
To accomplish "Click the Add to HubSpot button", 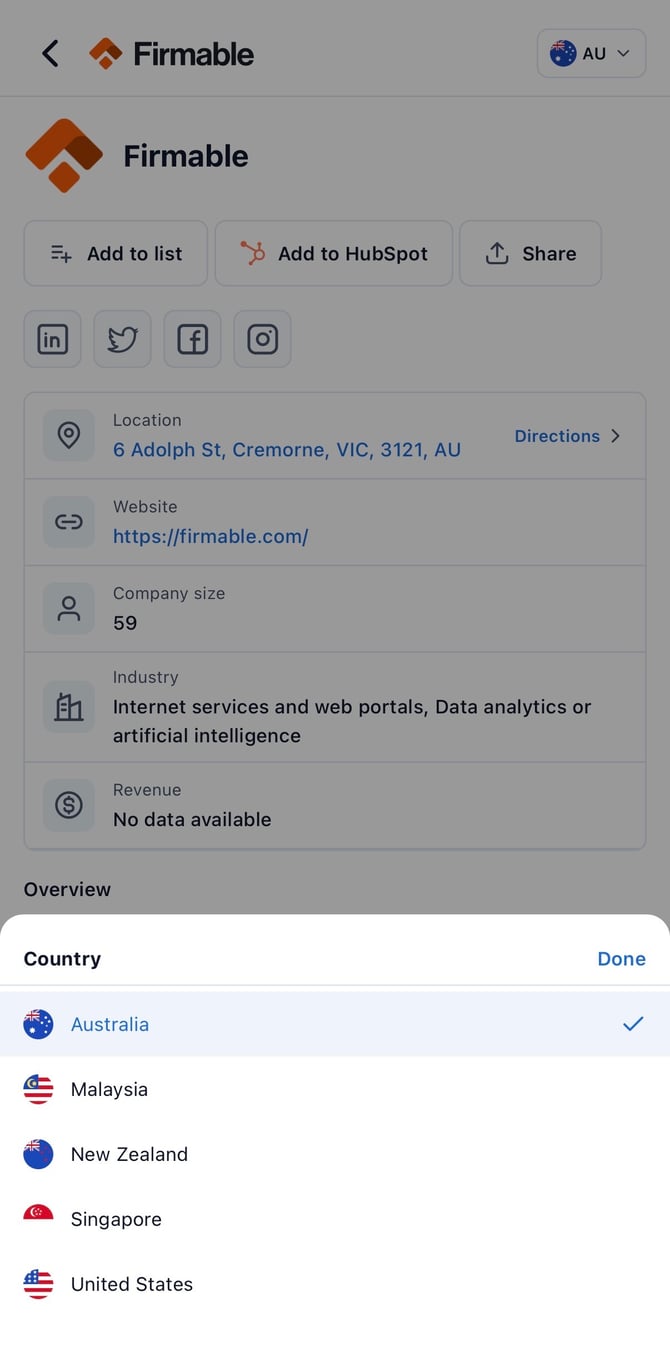I will tap(334, 253).
